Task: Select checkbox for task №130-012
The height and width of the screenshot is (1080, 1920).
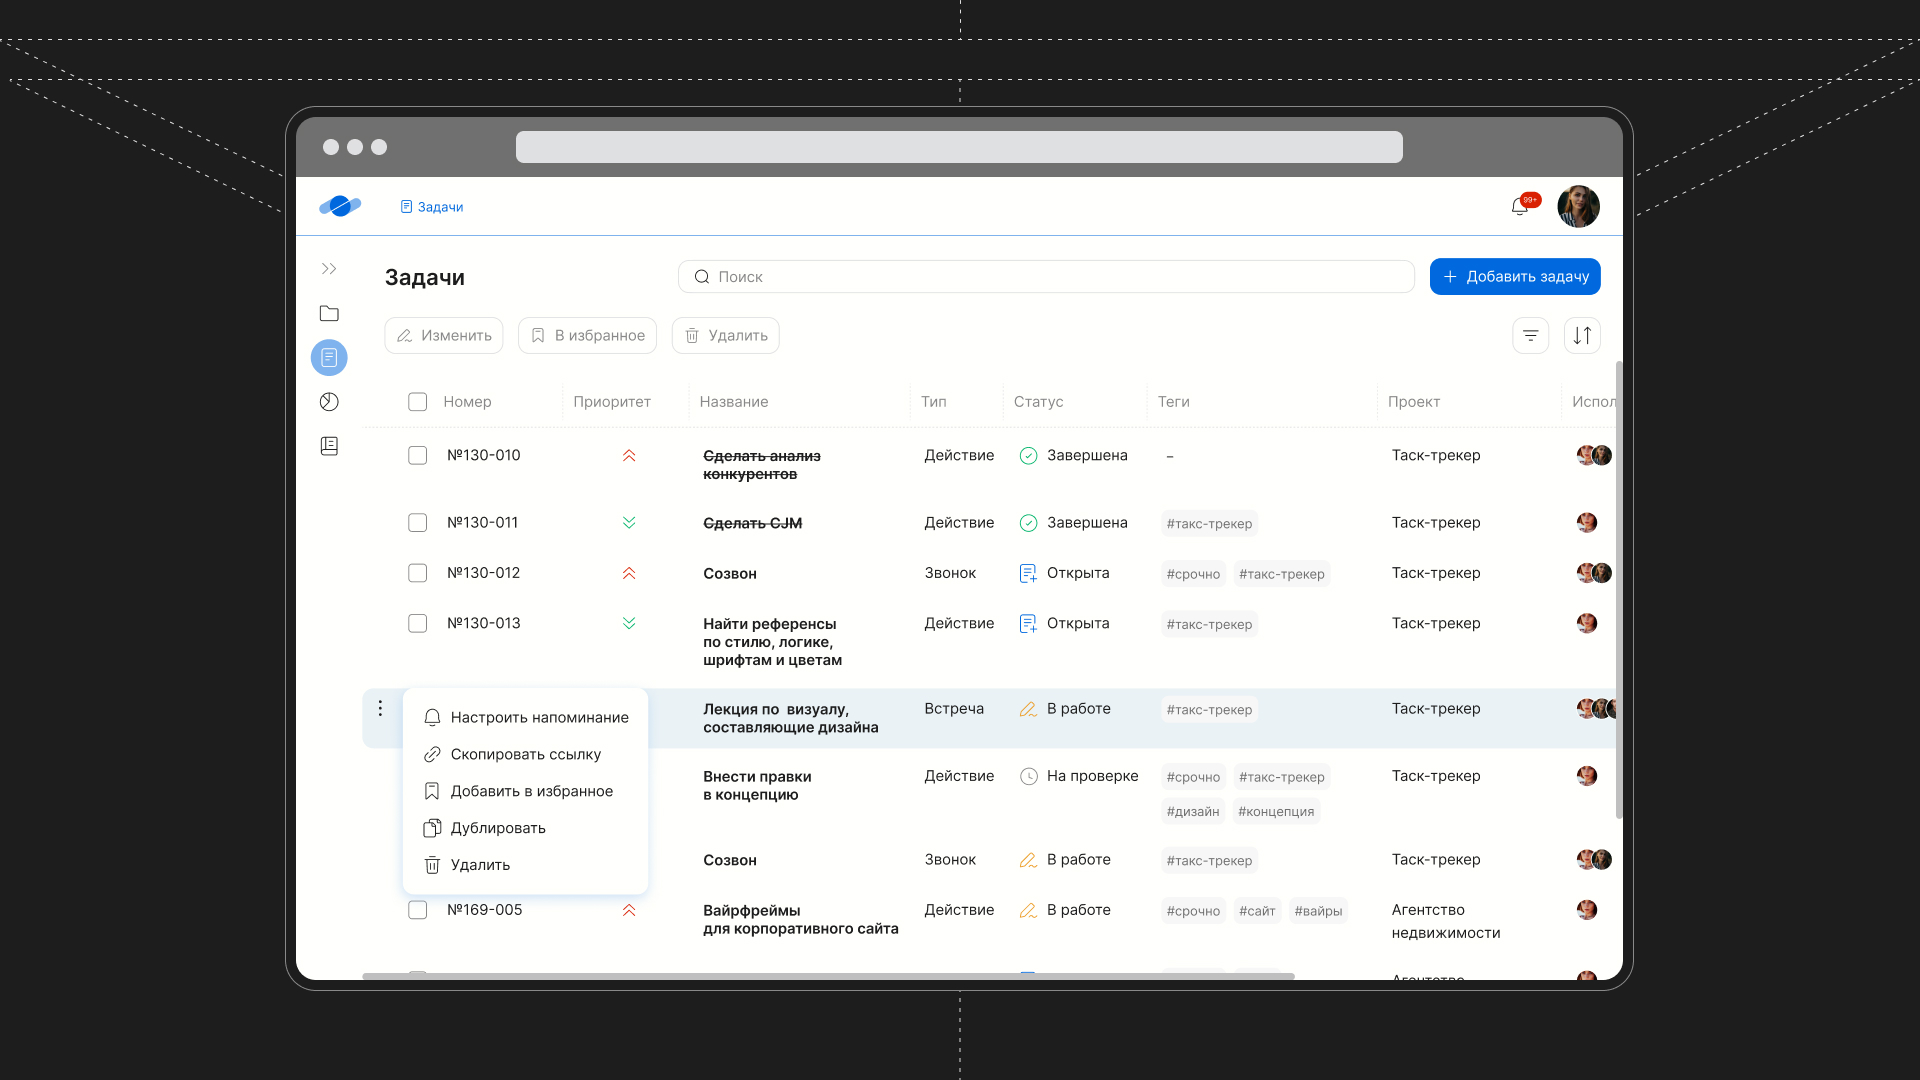Action: (x=417, y=573)
